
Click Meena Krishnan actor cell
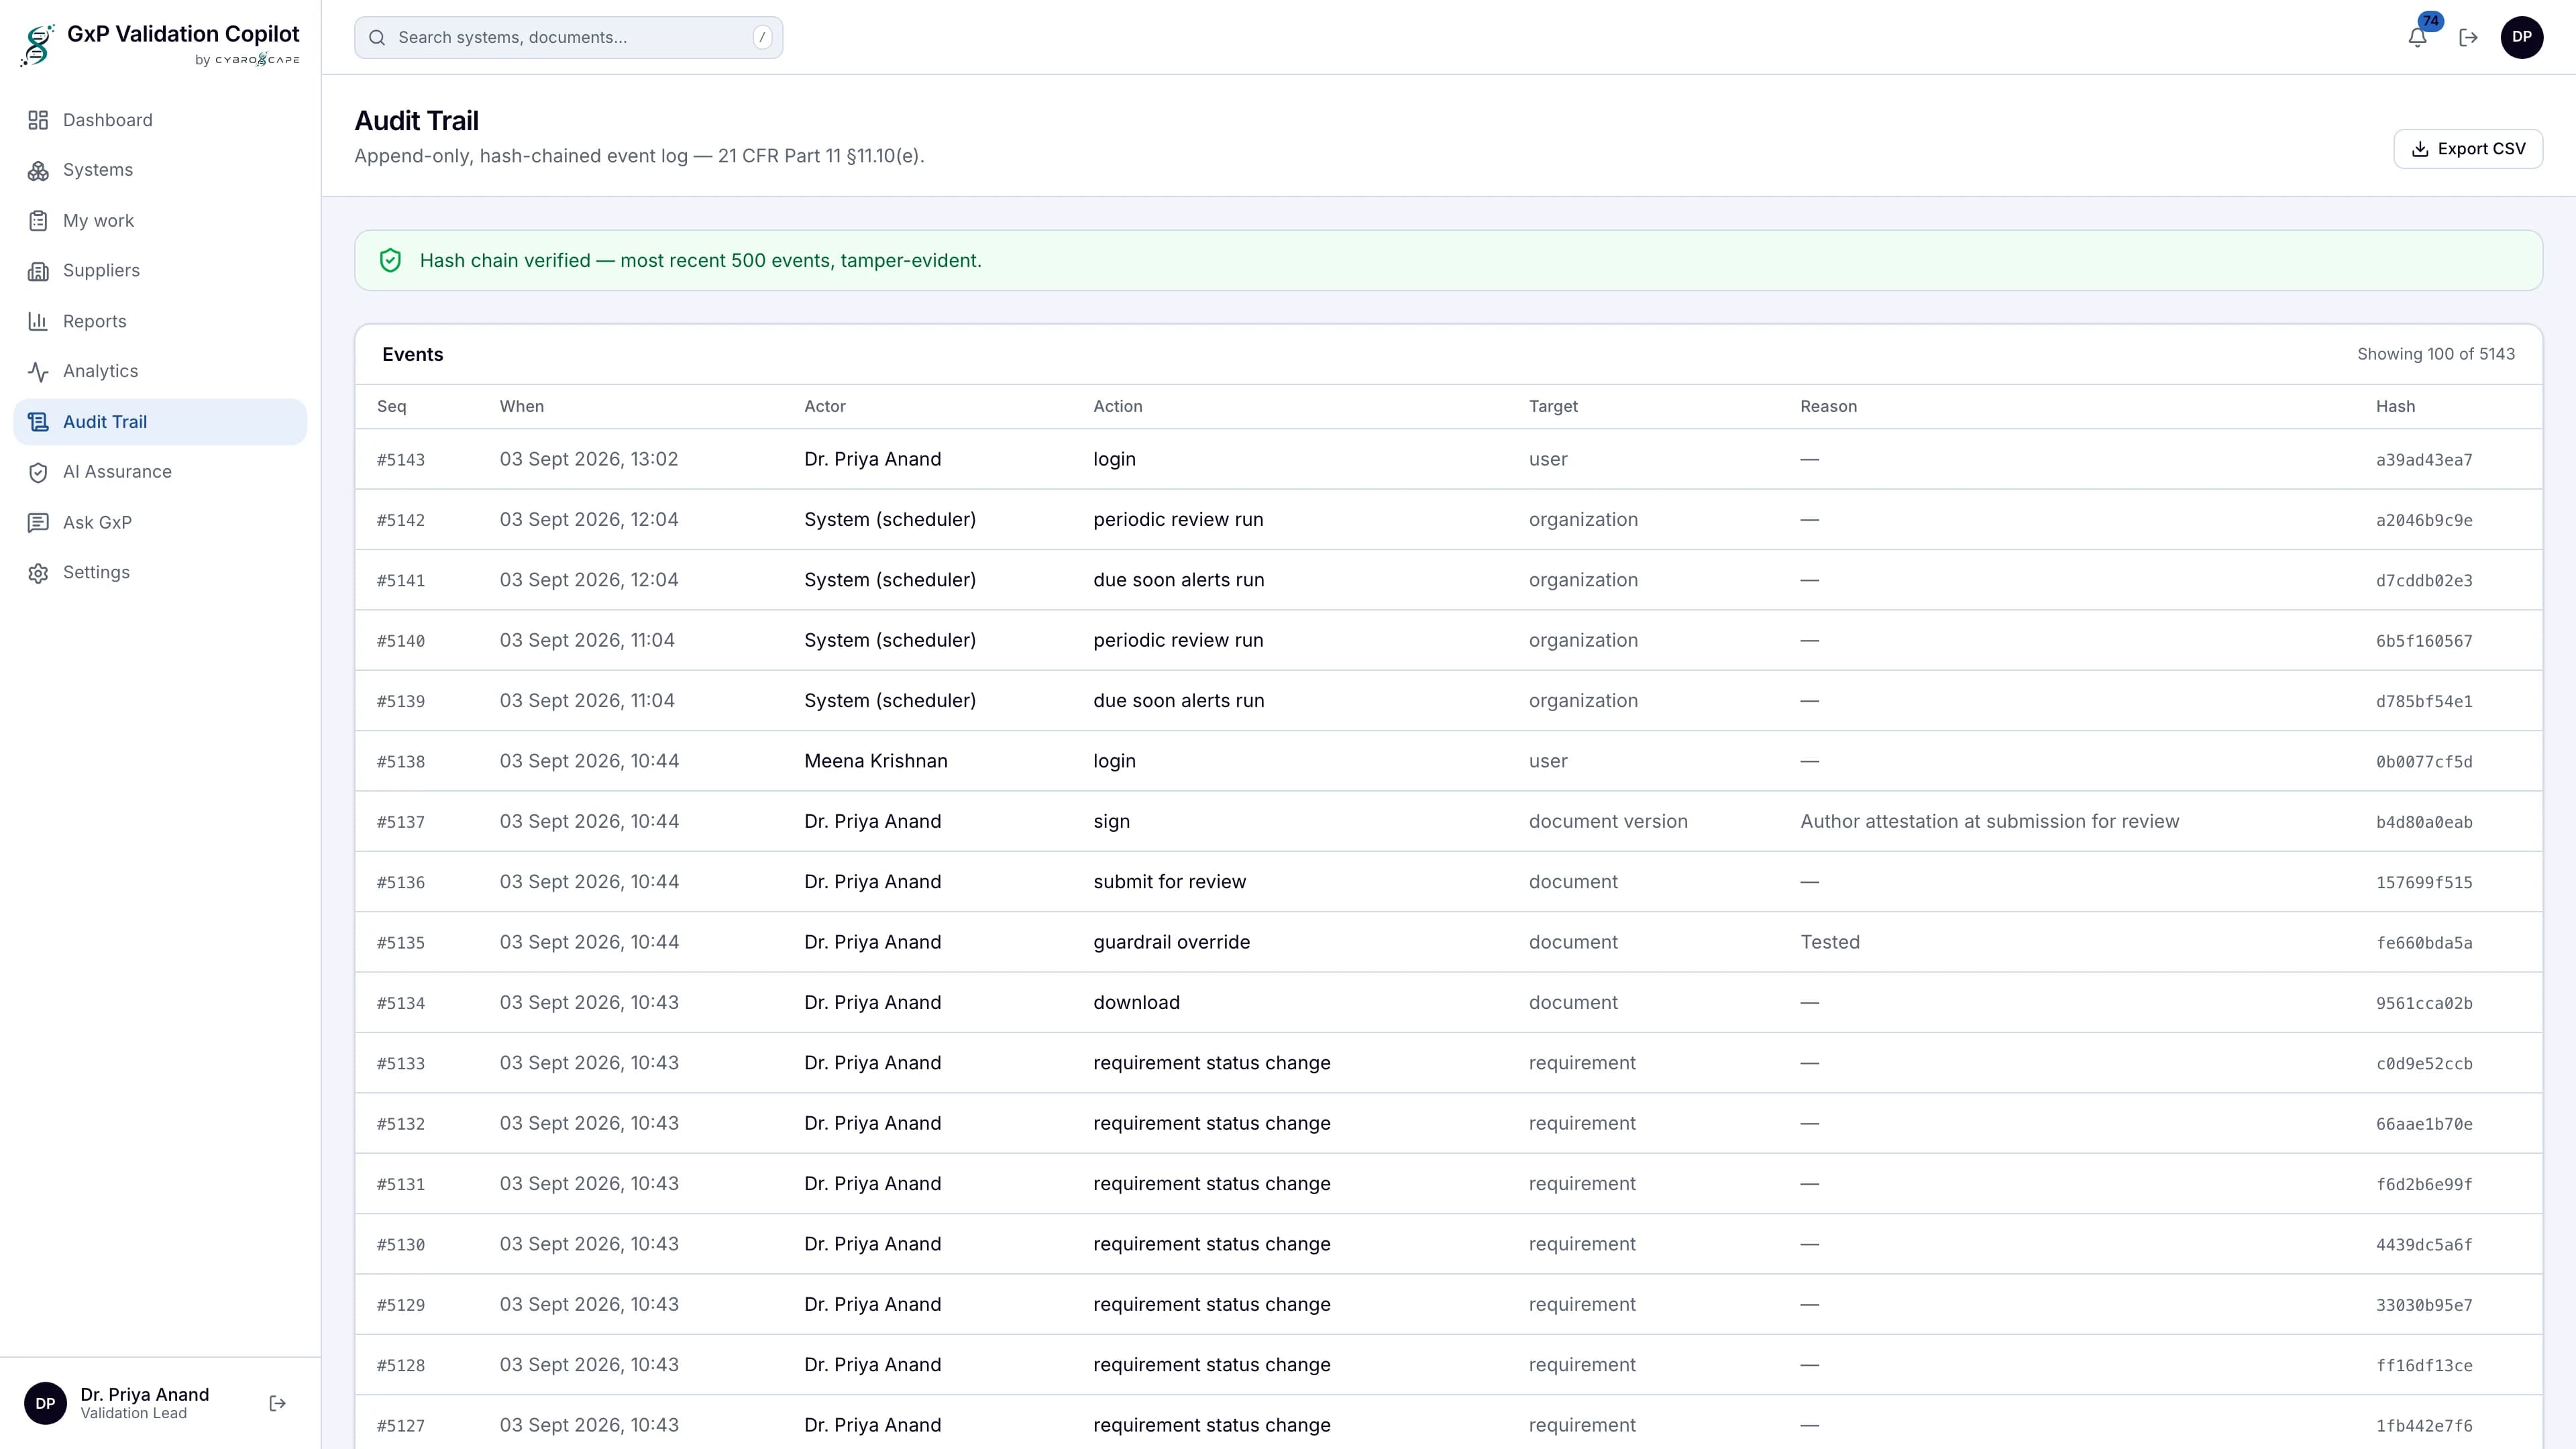pyautogui.click(x=875, y=761)
